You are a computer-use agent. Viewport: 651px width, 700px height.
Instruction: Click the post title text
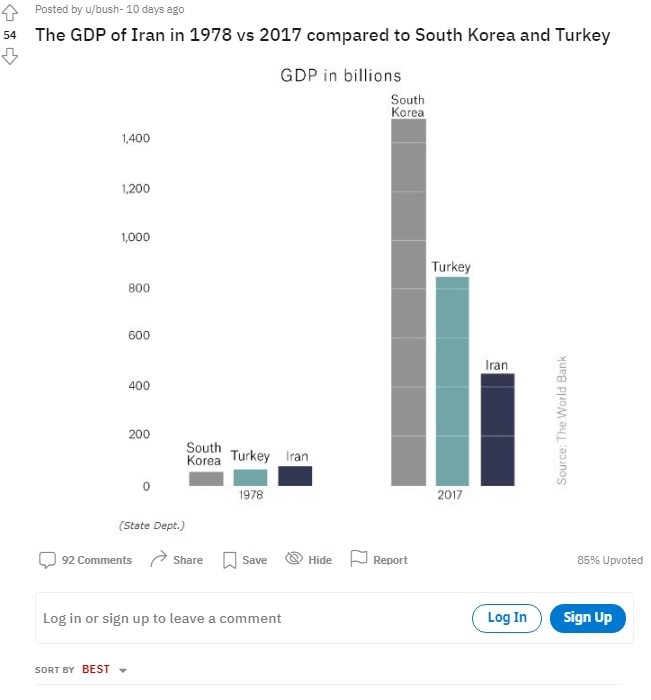click(322, 35)
